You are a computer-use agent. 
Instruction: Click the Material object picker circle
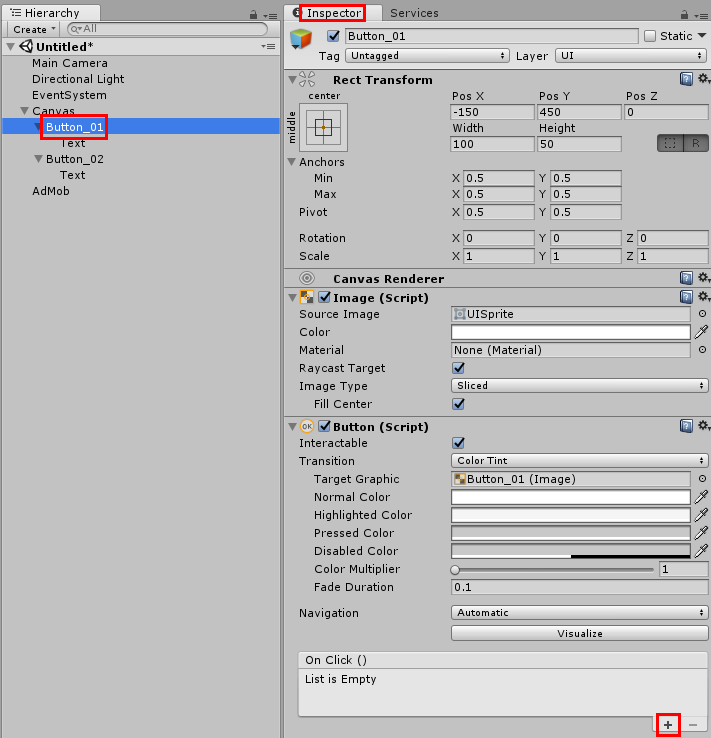[702, 350]
